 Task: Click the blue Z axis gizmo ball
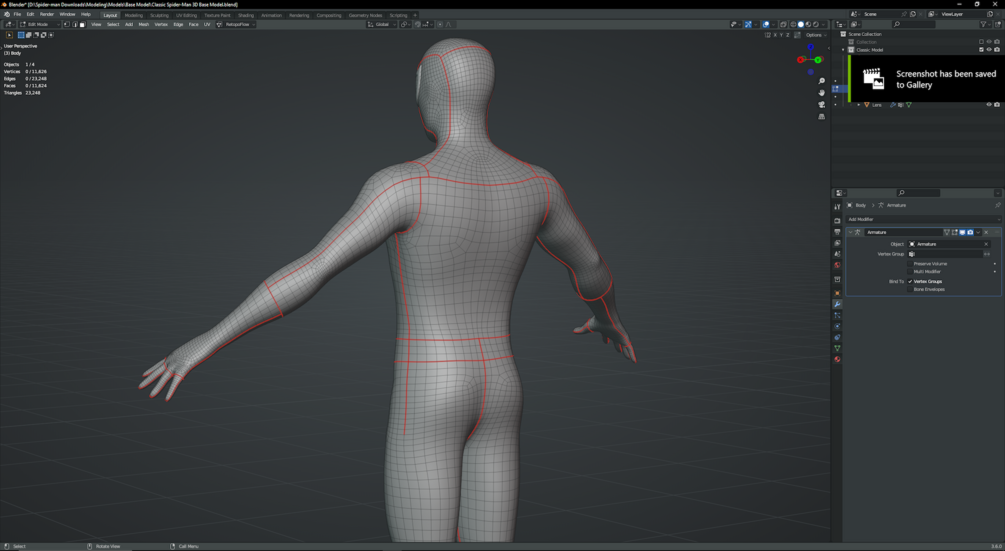pos(810,47)
